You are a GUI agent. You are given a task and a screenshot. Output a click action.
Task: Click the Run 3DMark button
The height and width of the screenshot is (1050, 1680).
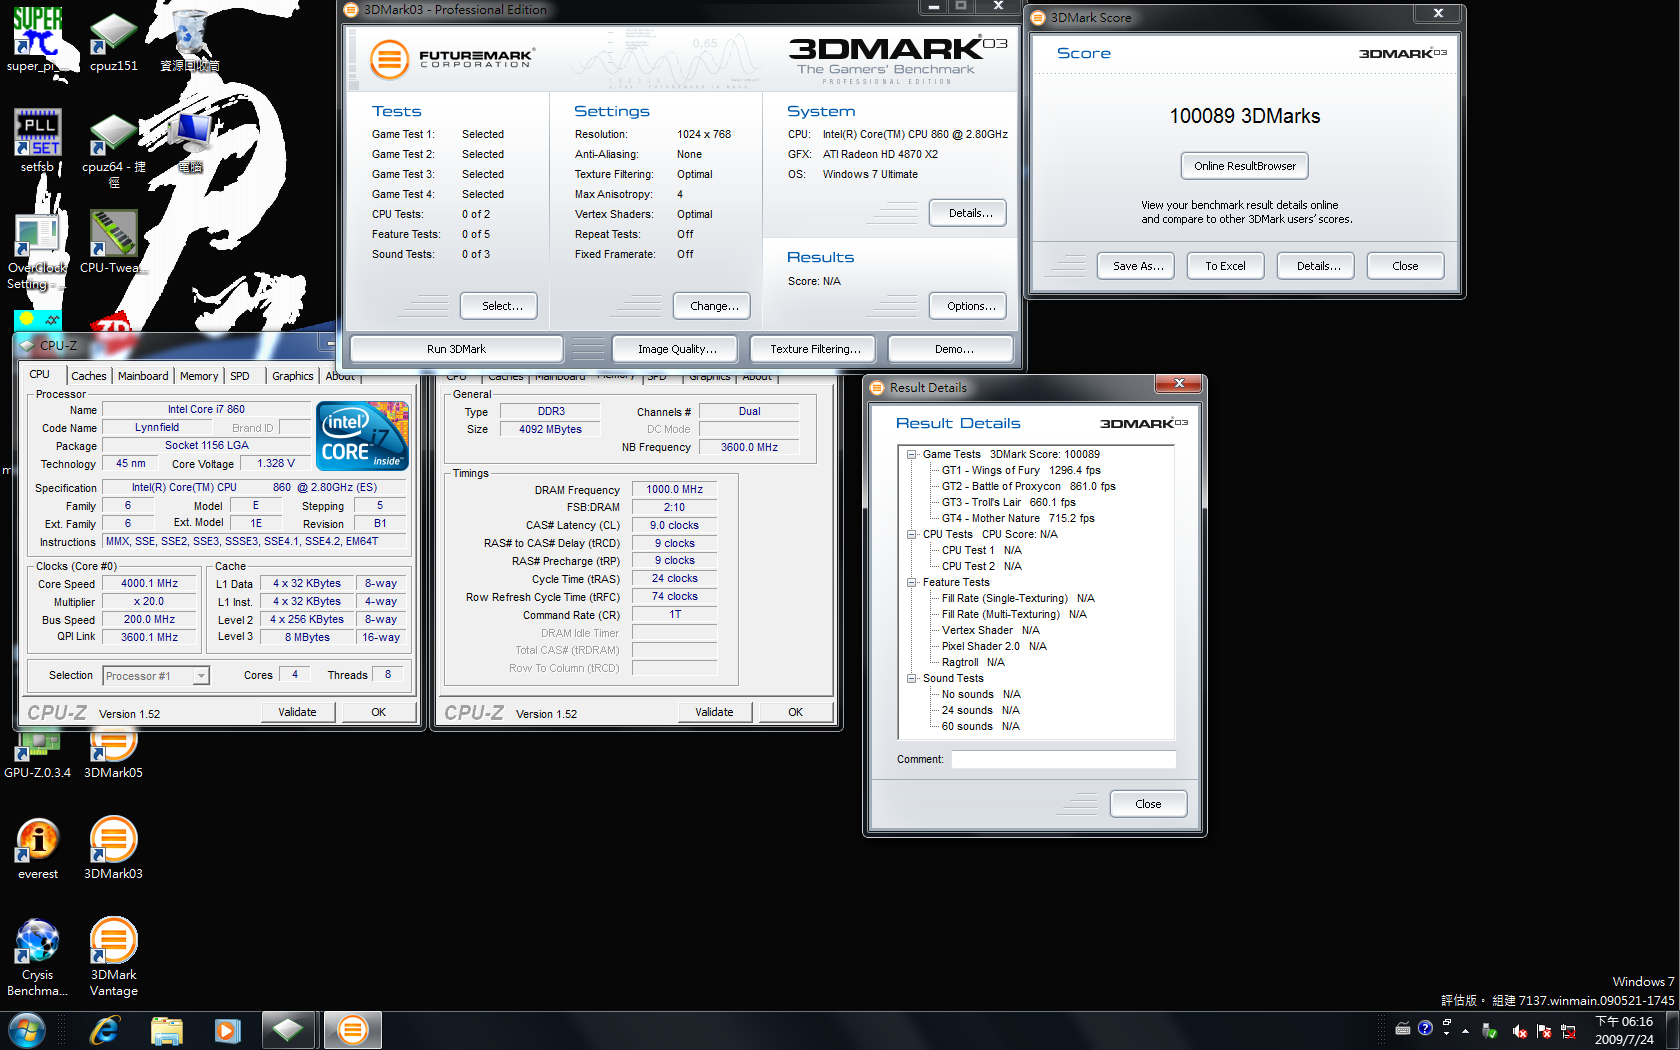456,349
